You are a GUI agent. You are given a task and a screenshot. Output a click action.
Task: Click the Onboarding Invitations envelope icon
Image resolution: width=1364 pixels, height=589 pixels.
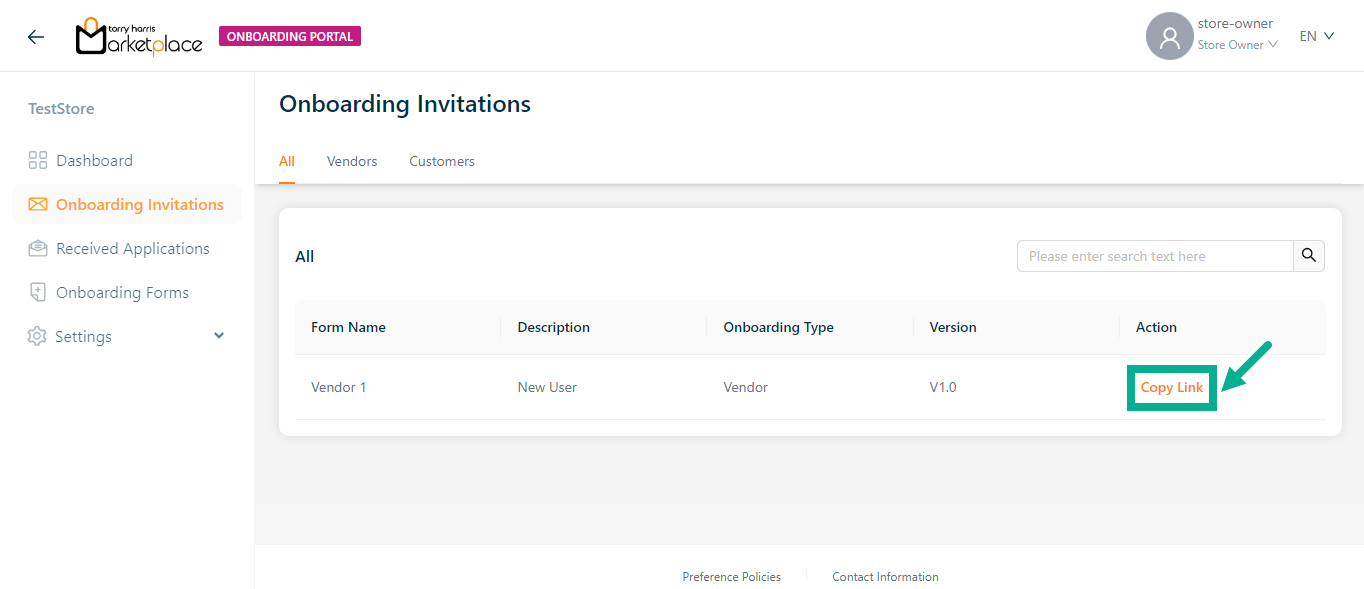[38, 205]
